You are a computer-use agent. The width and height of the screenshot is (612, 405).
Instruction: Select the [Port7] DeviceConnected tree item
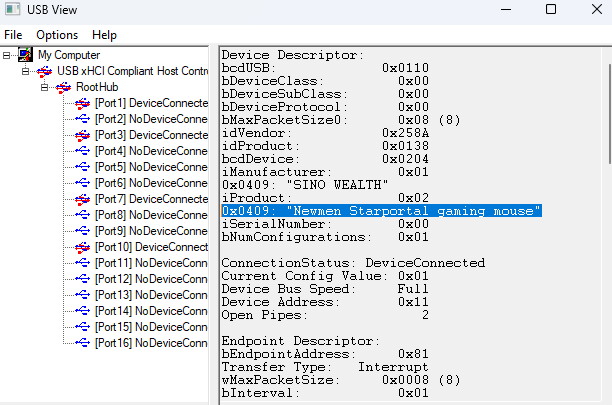point(151,199)
